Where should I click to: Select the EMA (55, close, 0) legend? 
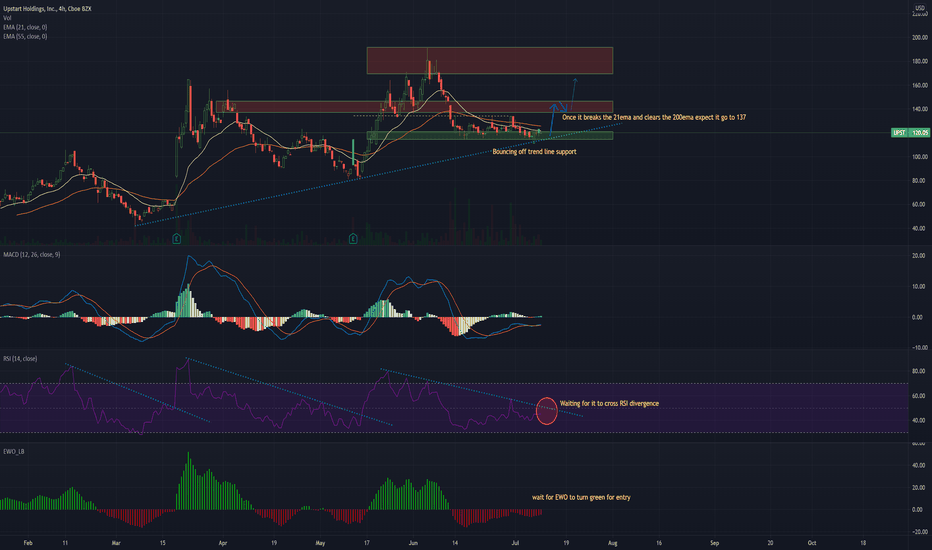point(25,36)
